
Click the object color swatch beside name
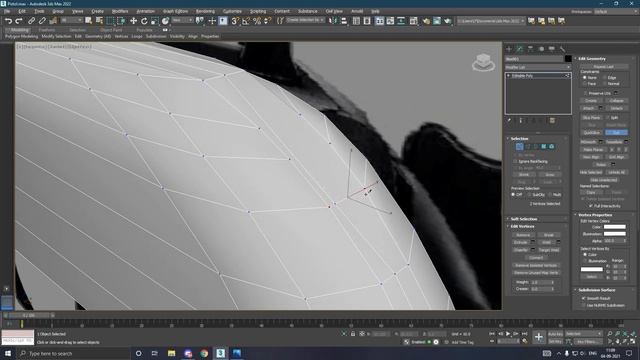pyautogui.click(x=568, y=59)
